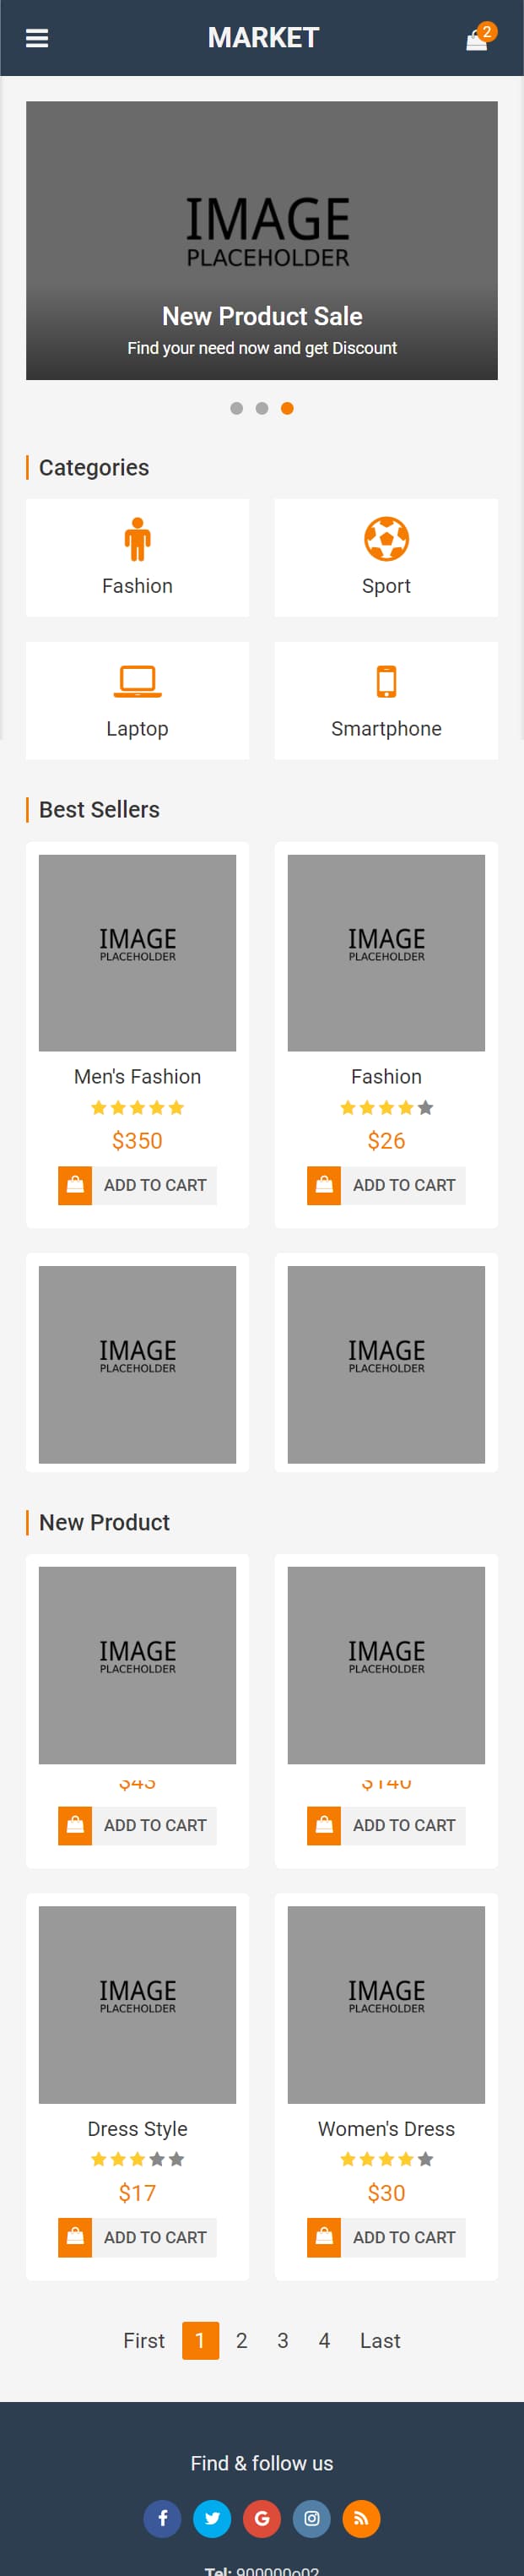This screenshot has width=524, height=2576.
Task: Browse the Fashion category
Action: [x=137, y=558]
